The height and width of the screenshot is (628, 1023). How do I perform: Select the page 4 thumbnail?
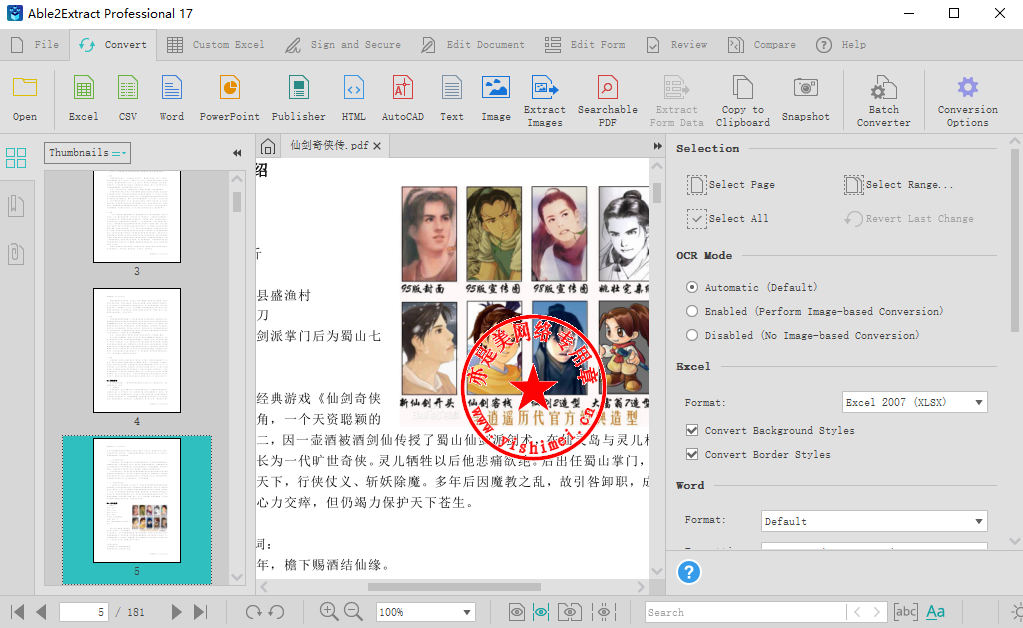[x=137, y=350]
